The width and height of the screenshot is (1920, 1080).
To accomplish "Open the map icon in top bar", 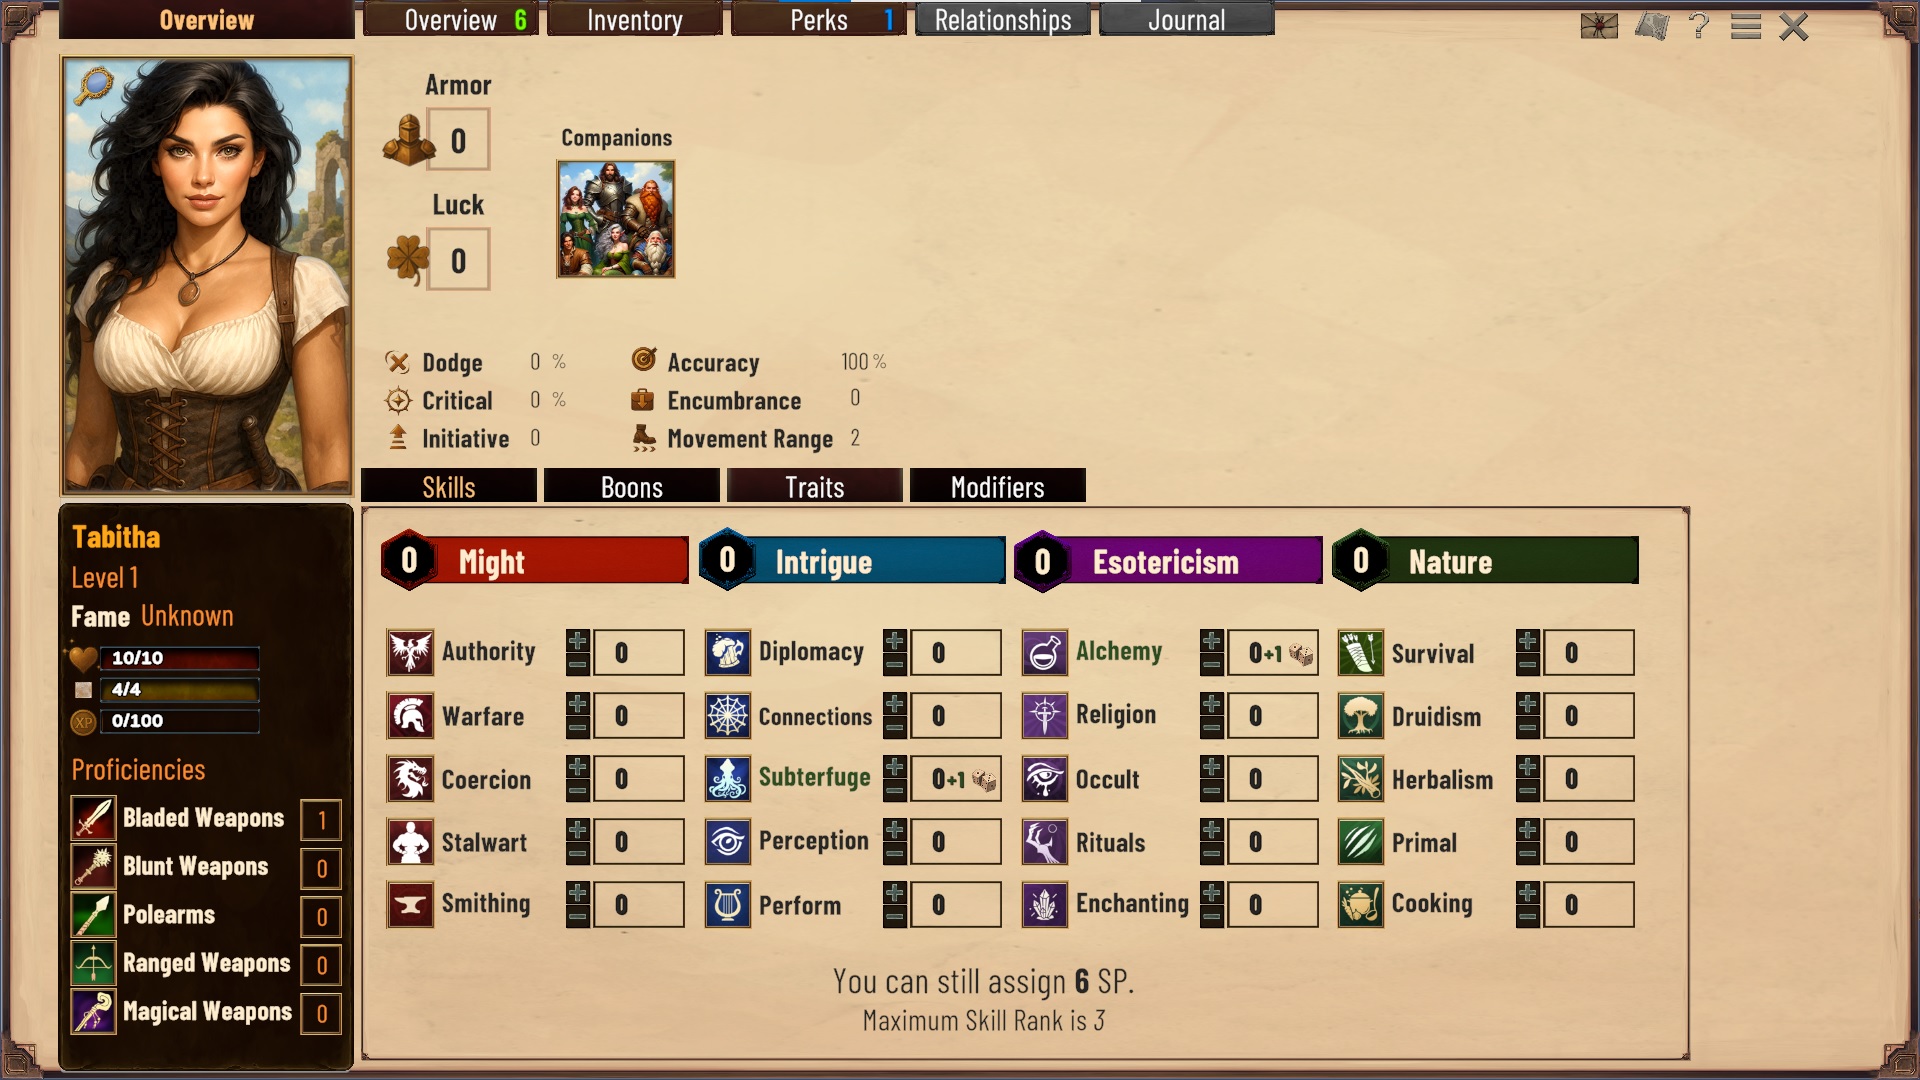I will pos(1652,26).
